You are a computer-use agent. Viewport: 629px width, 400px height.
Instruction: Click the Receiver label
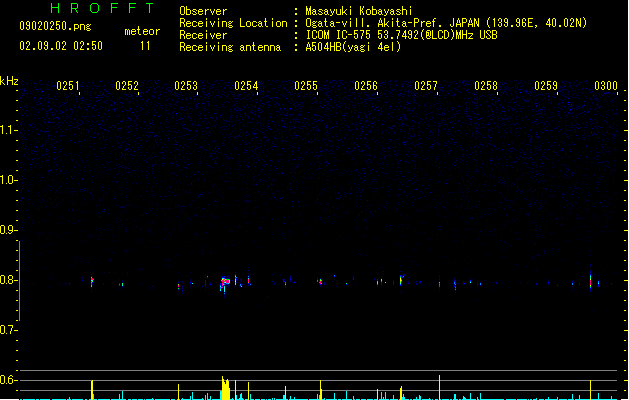pos(203,35)
